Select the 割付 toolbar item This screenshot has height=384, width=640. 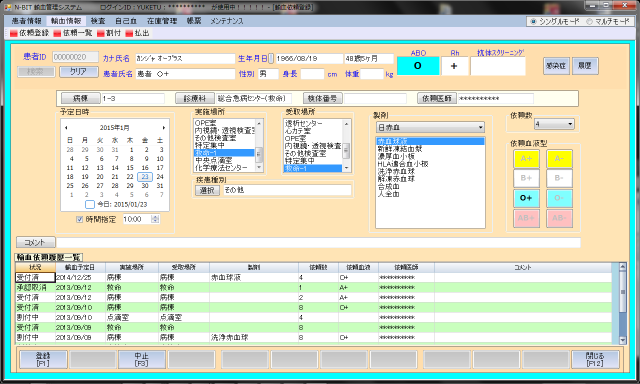109,33
